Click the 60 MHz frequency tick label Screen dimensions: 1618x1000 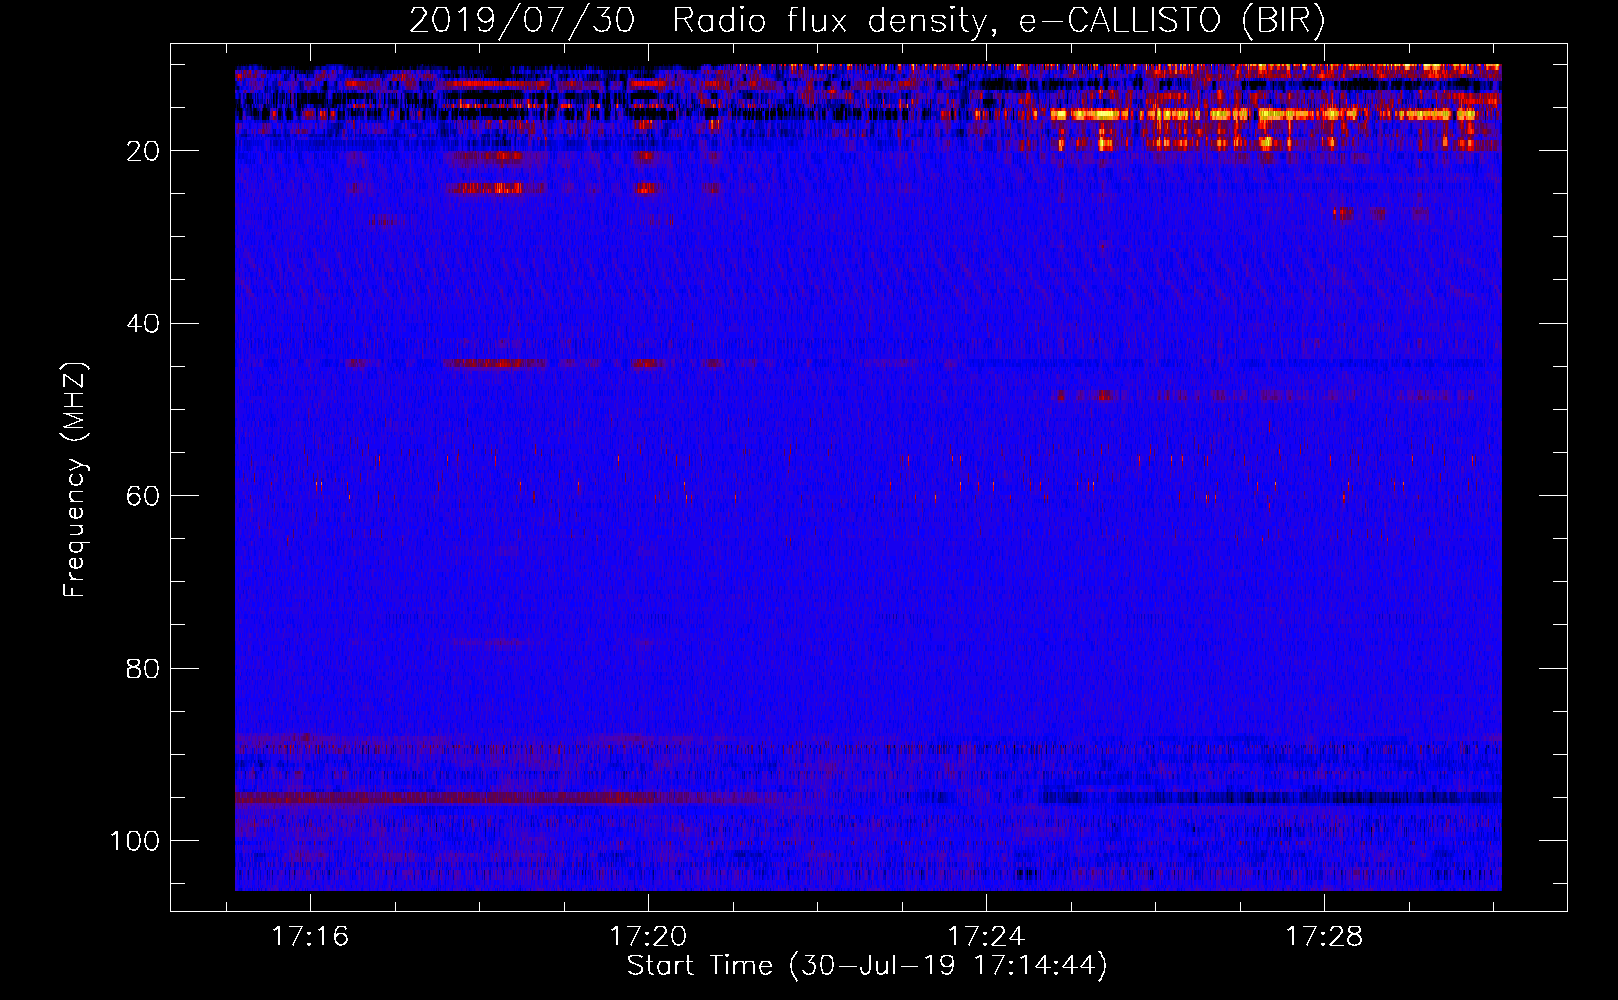pyautogui.click(x=143, y=496)
